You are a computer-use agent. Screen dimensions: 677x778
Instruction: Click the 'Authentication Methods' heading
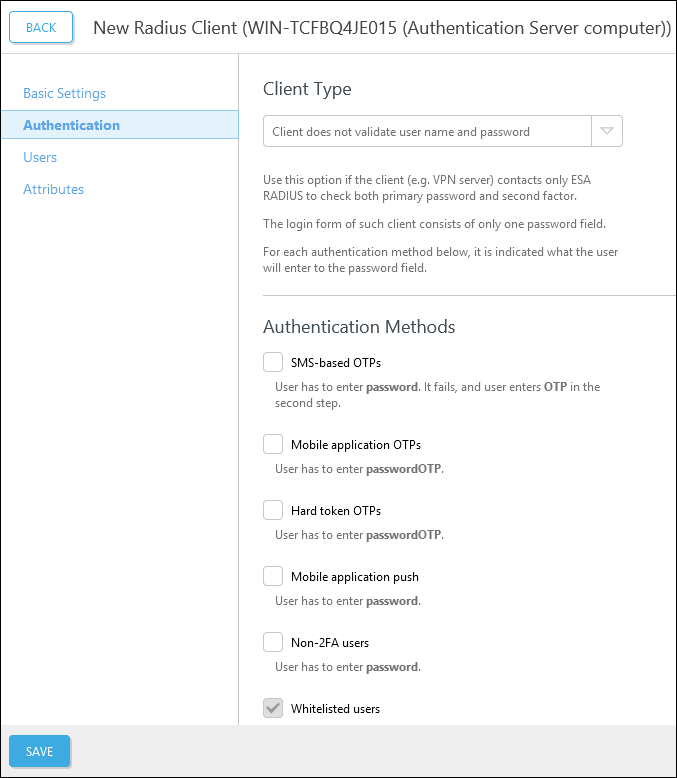(x=359, y=327)
